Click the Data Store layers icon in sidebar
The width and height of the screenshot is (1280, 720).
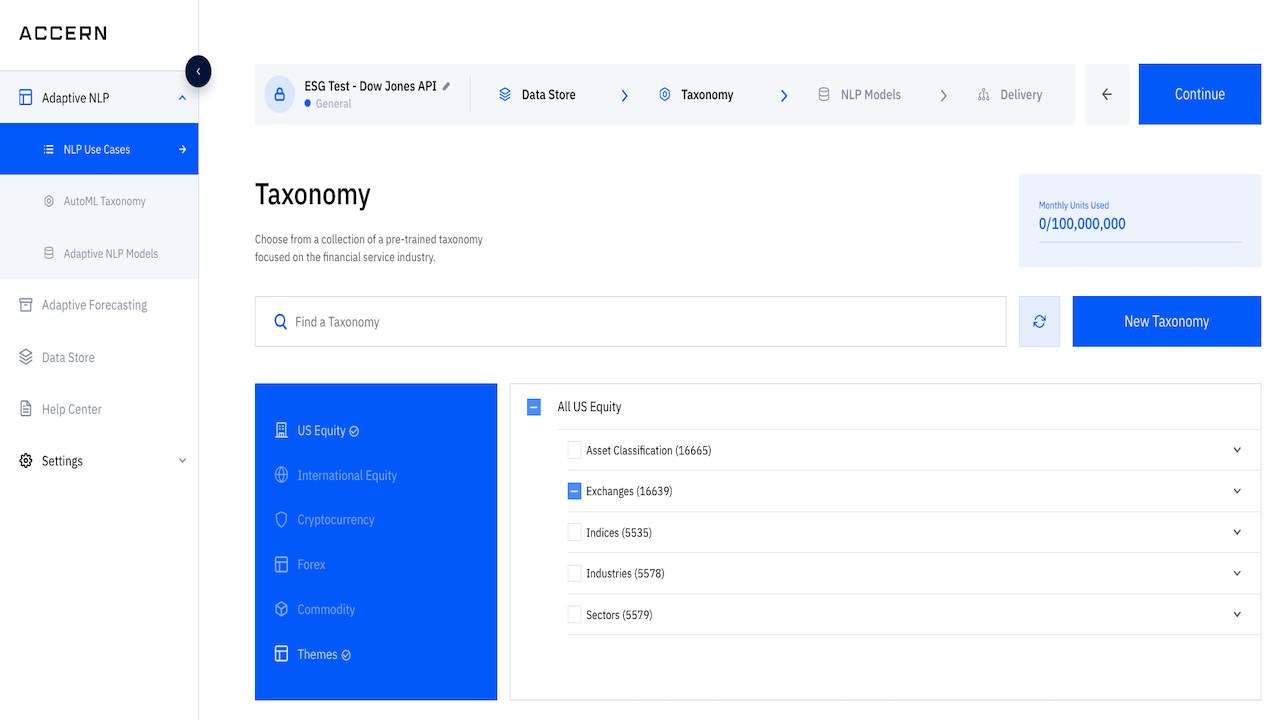26,357
